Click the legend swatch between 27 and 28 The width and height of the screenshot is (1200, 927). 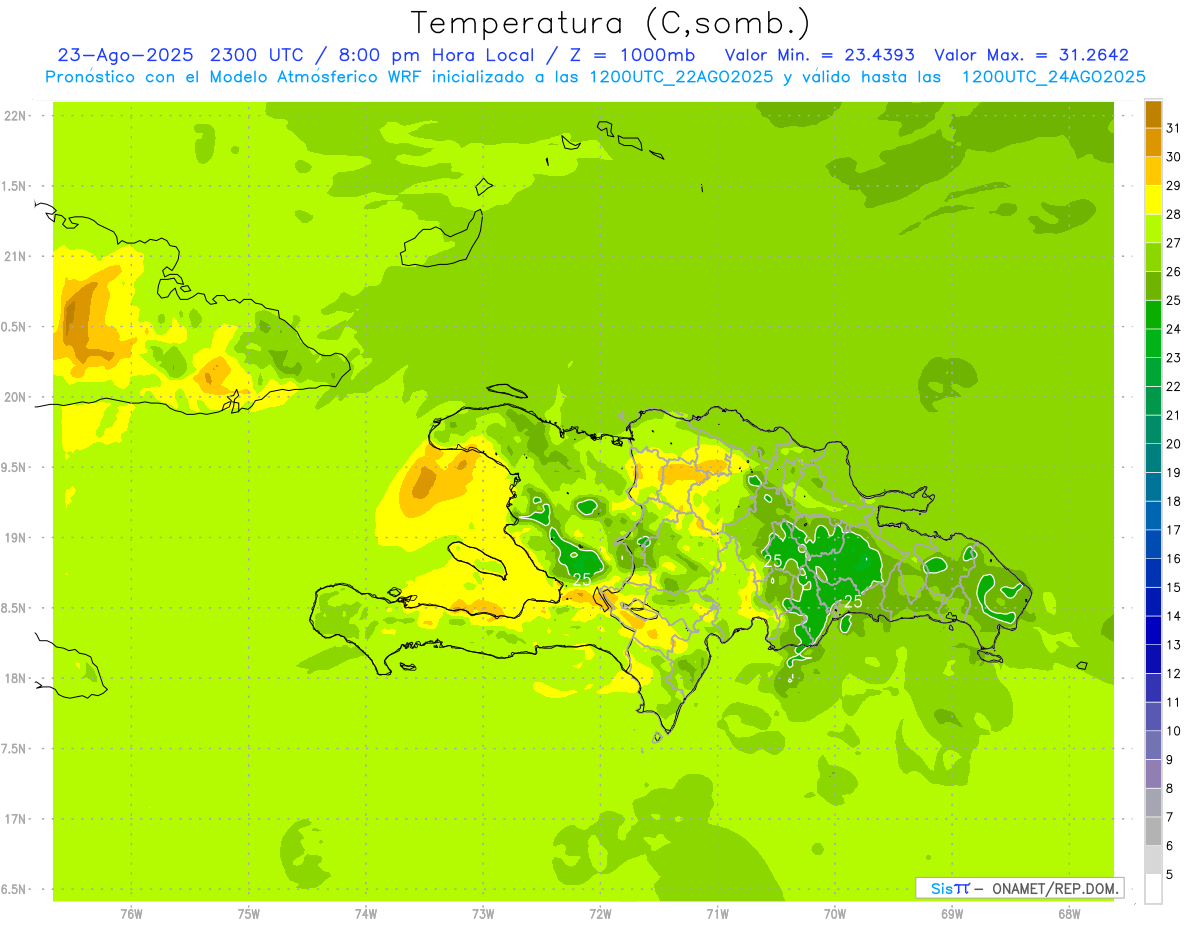click(1153, 229)
